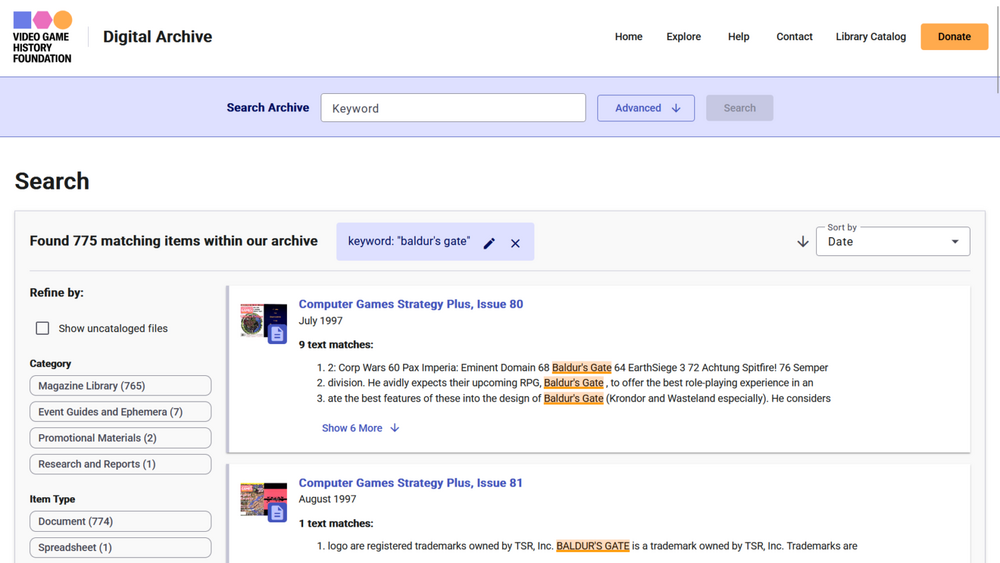Filter by Event Guides and Ephemera
Viewport: 1000px width, 563px height.
pyautogui.click(x=120, y=412)
